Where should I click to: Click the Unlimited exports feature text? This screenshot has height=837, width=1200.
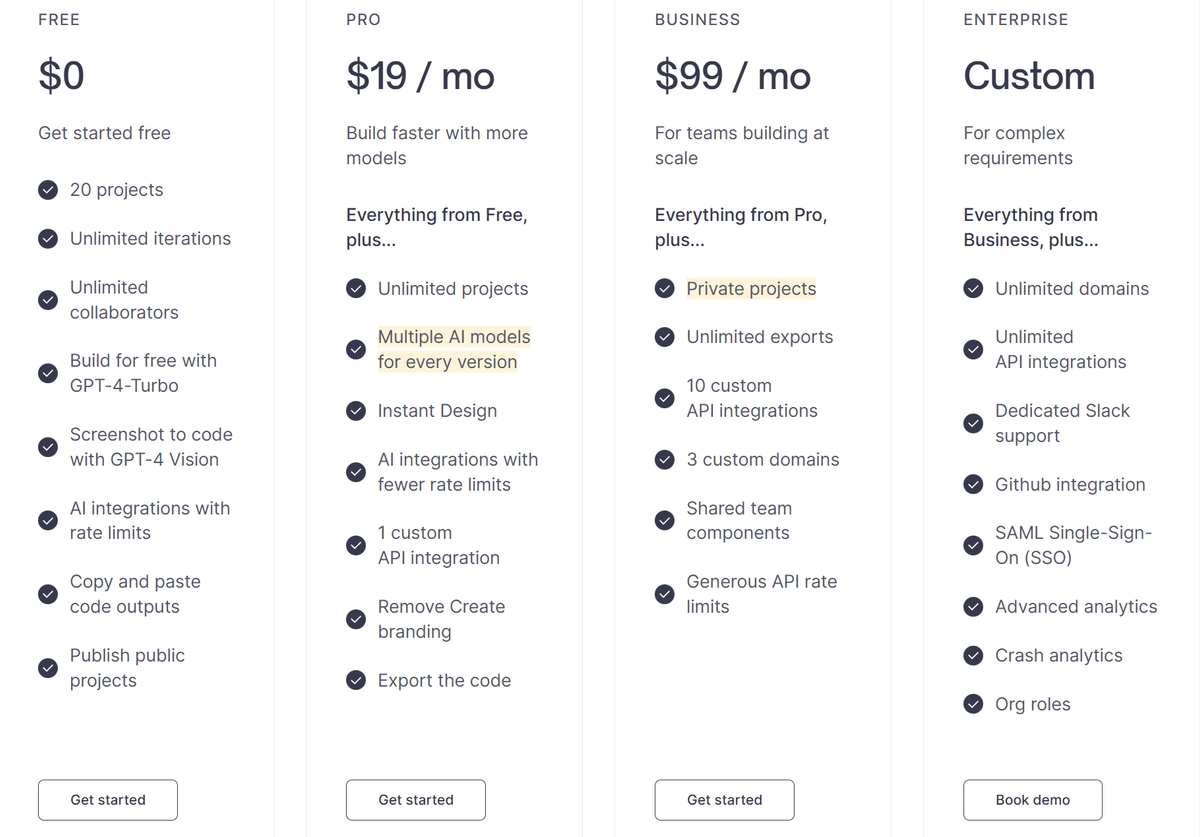(x=760, y=338)
